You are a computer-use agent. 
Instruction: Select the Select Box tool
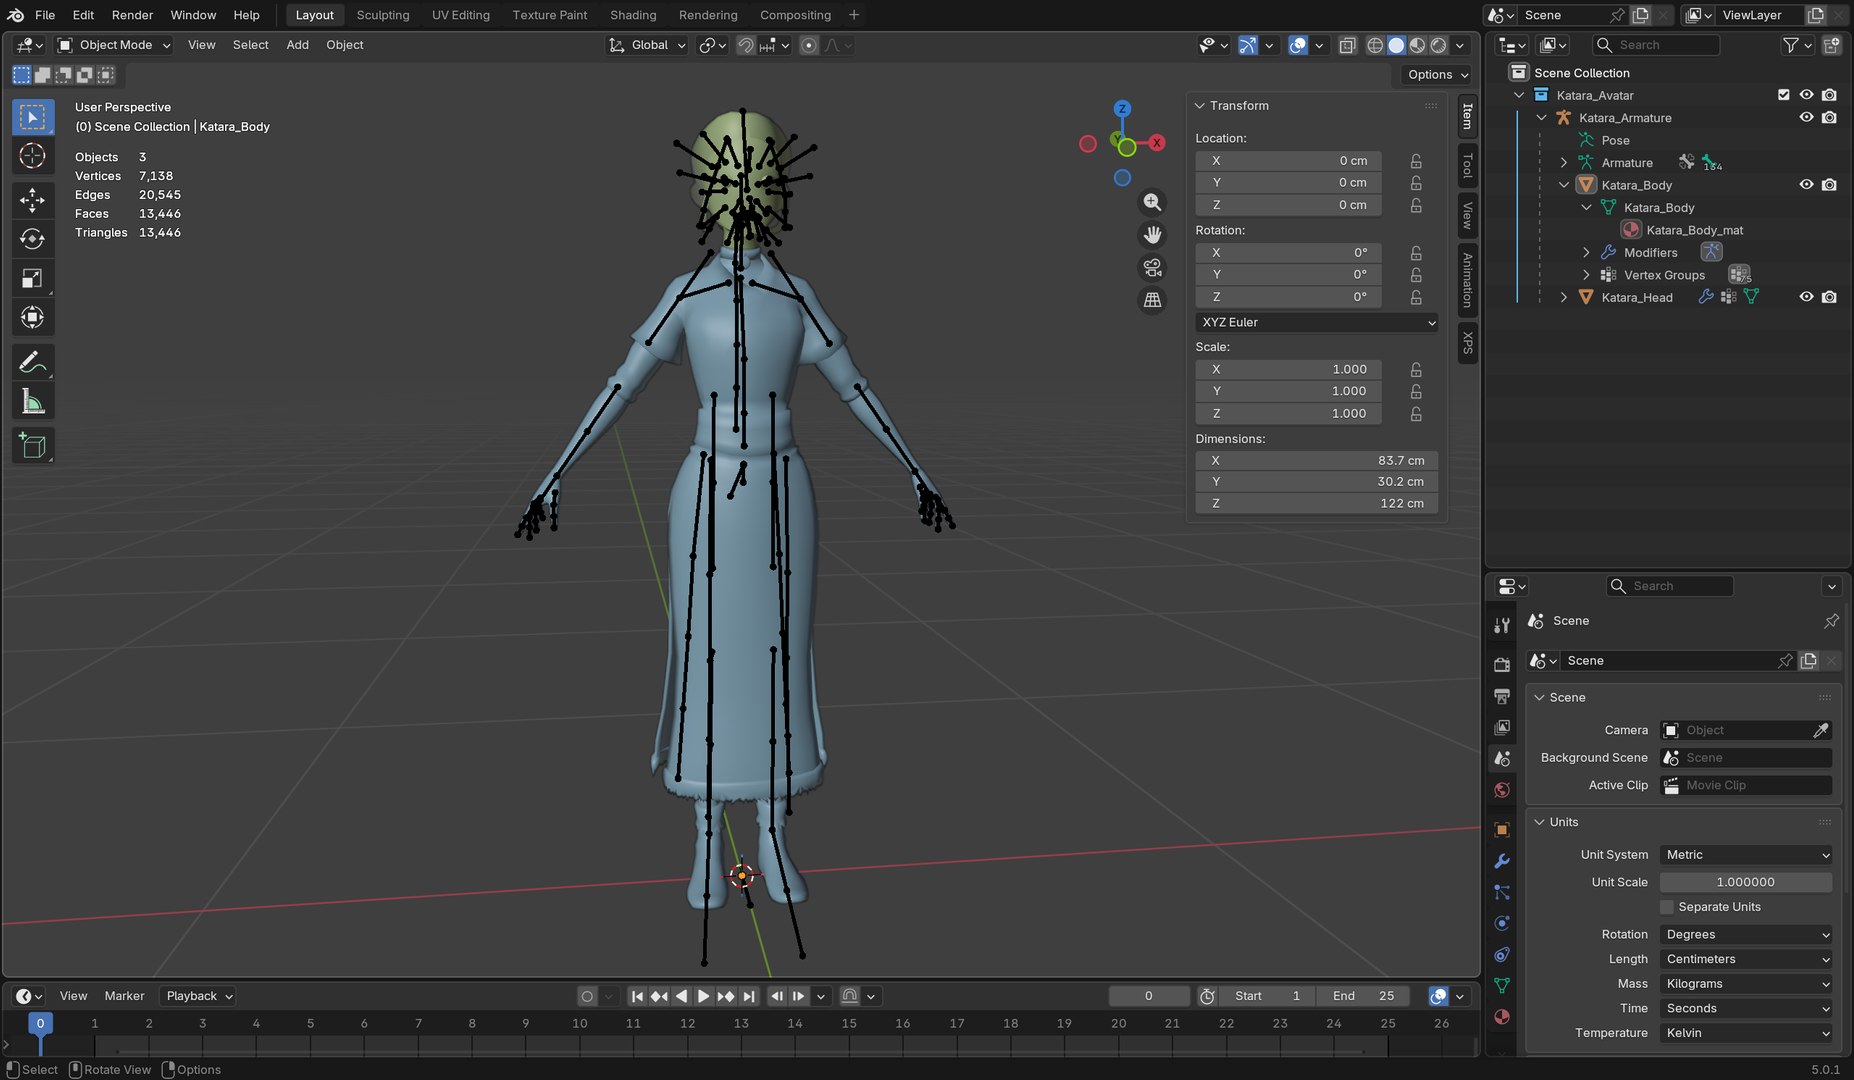32,117
